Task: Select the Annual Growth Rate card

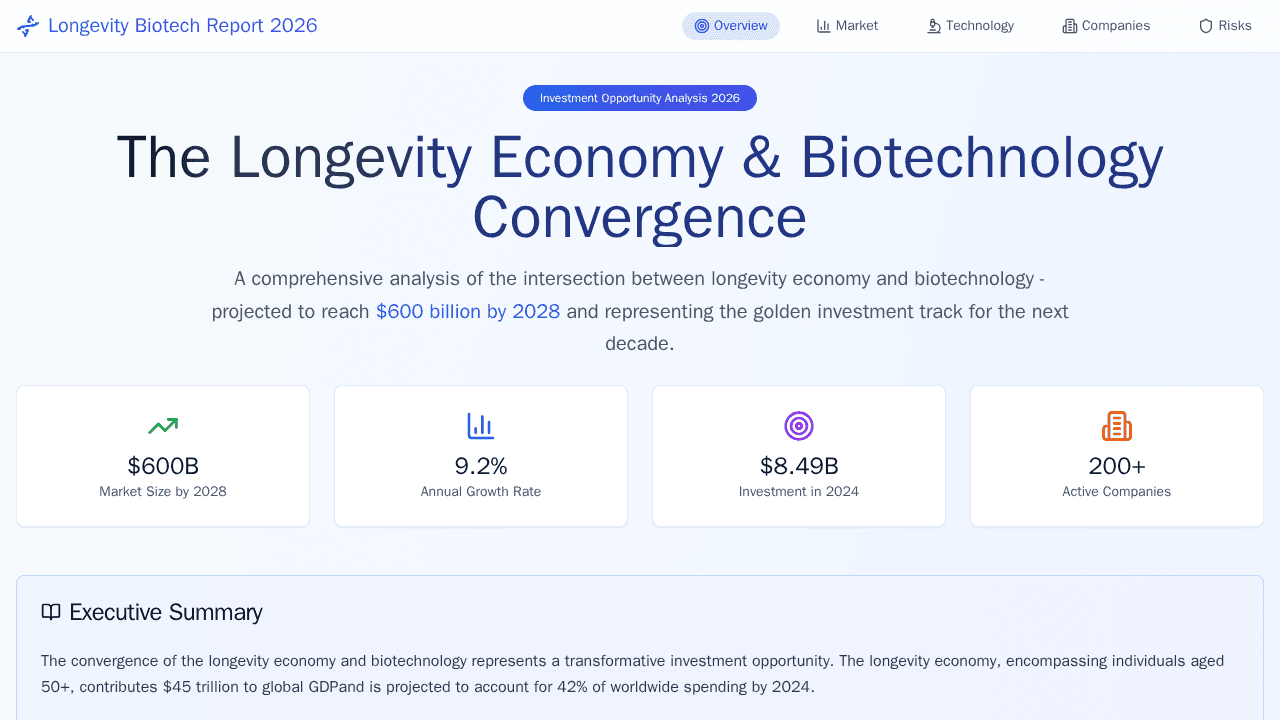Action: pyautogui.click(x=481, y=456)
